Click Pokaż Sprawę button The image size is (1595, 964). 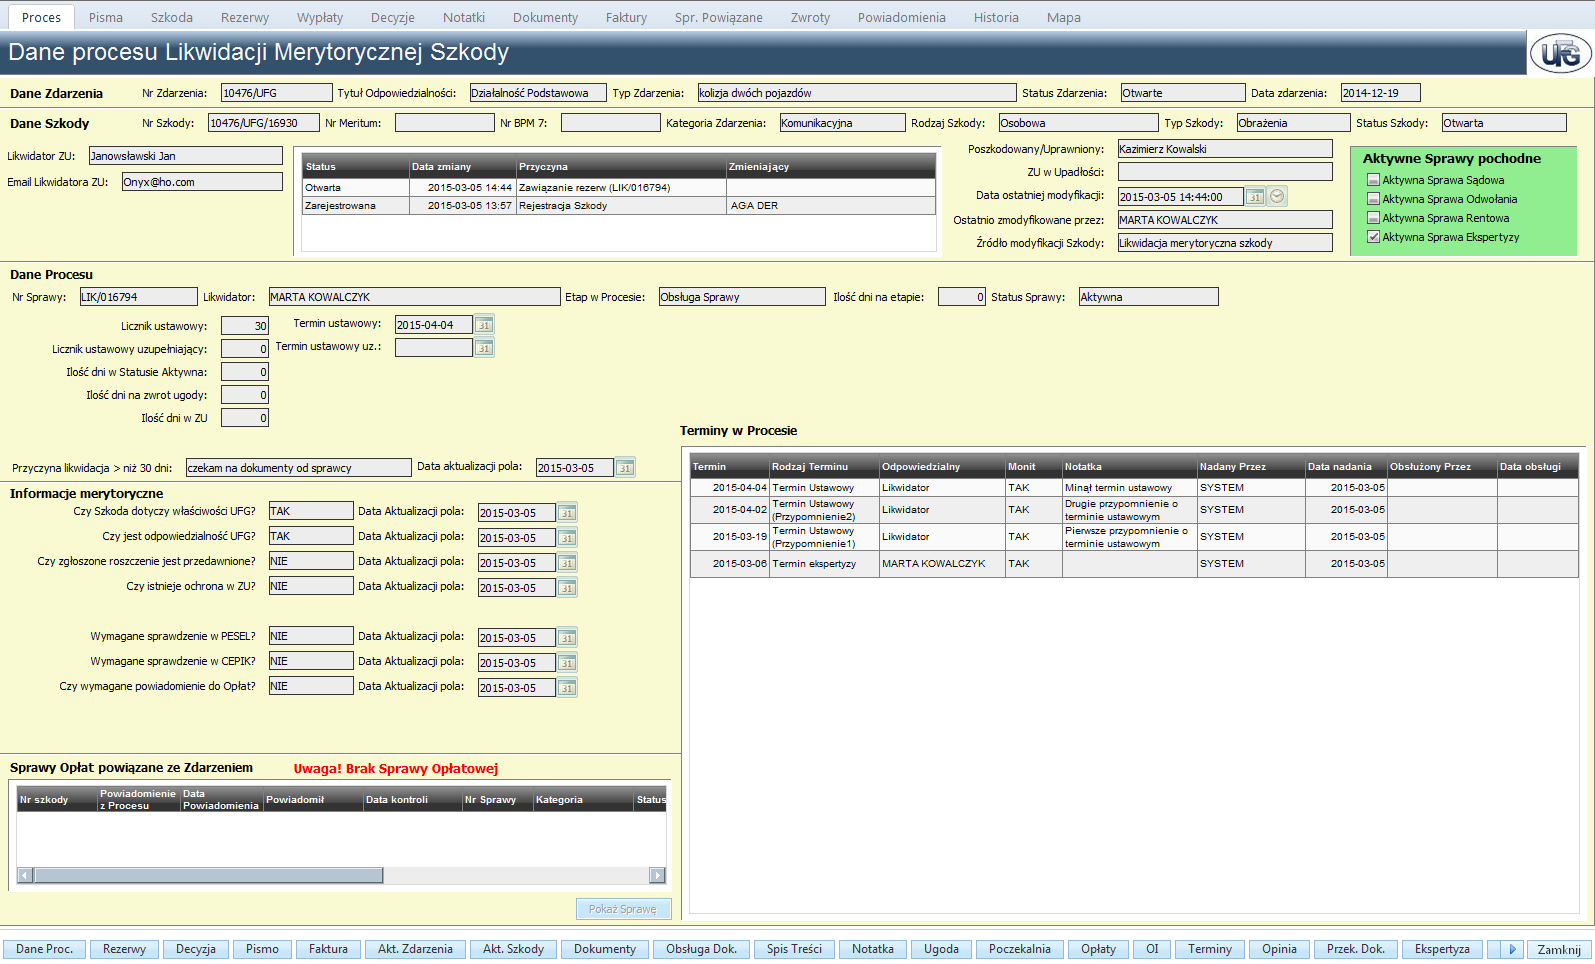tap(623, 909)
